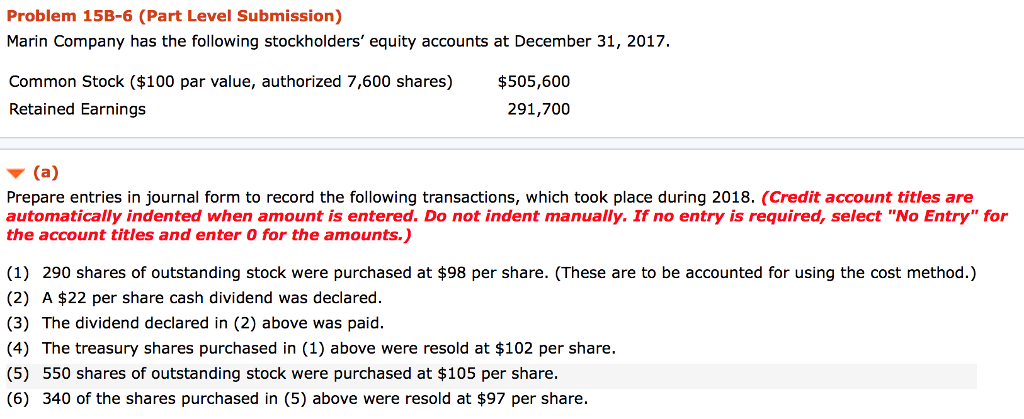Select the Retained Earnings row label
The image size is (1024, 419).
click(77, 109)
